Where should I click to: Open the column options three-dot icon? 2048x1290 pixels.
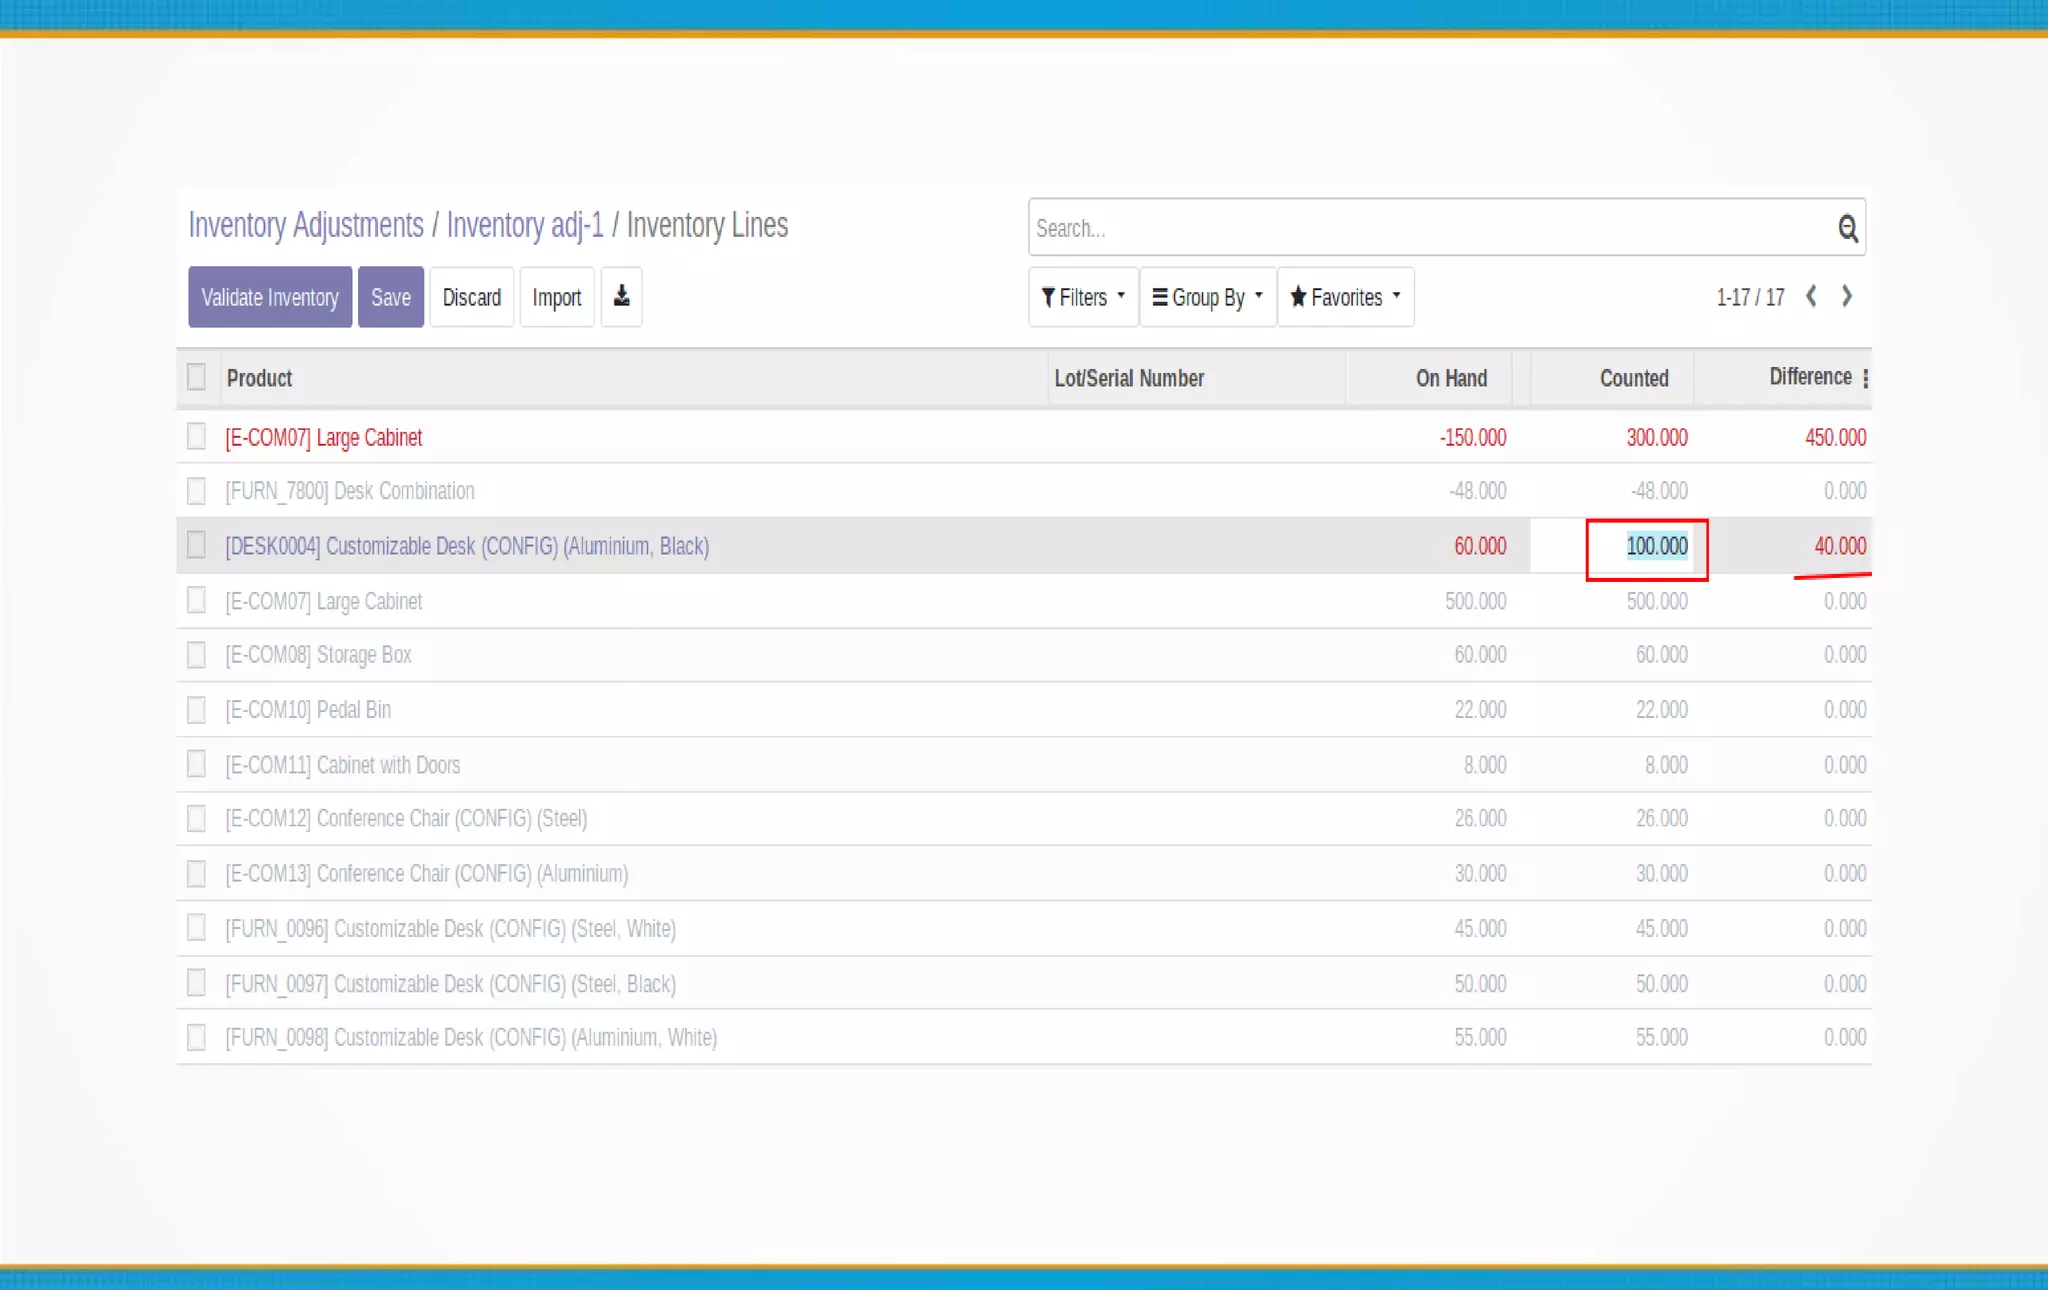tap(1865, 378)
